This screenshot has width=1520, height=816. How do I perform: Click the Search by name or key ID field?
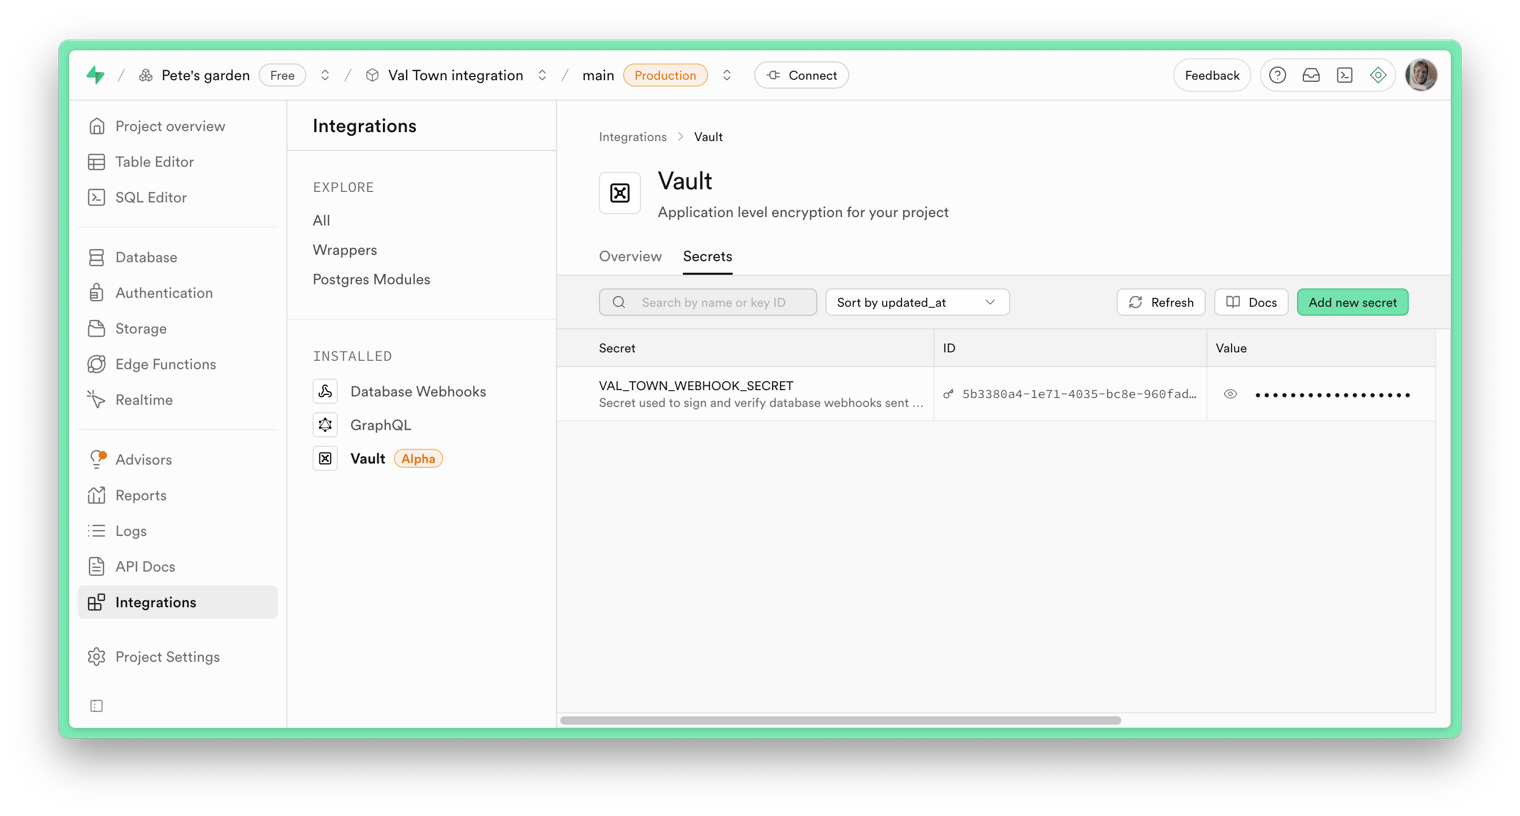708,302
